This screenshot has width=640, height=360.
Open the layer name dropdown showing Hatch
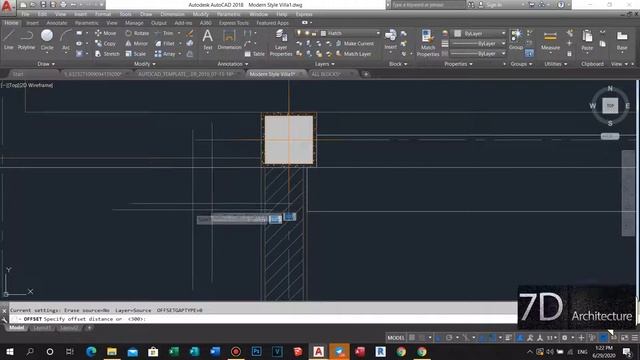[349, 33]
